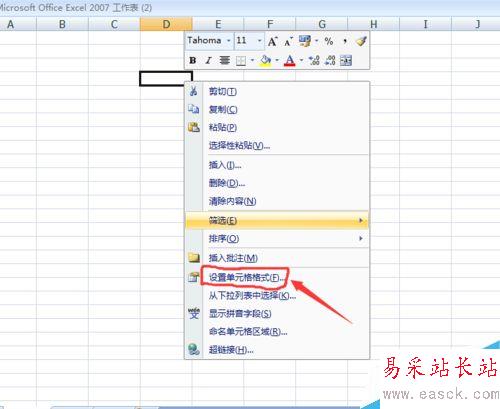The image size is (500, 409).
Task: Choose 剪切(T) from the context menu
Action: 277,91
